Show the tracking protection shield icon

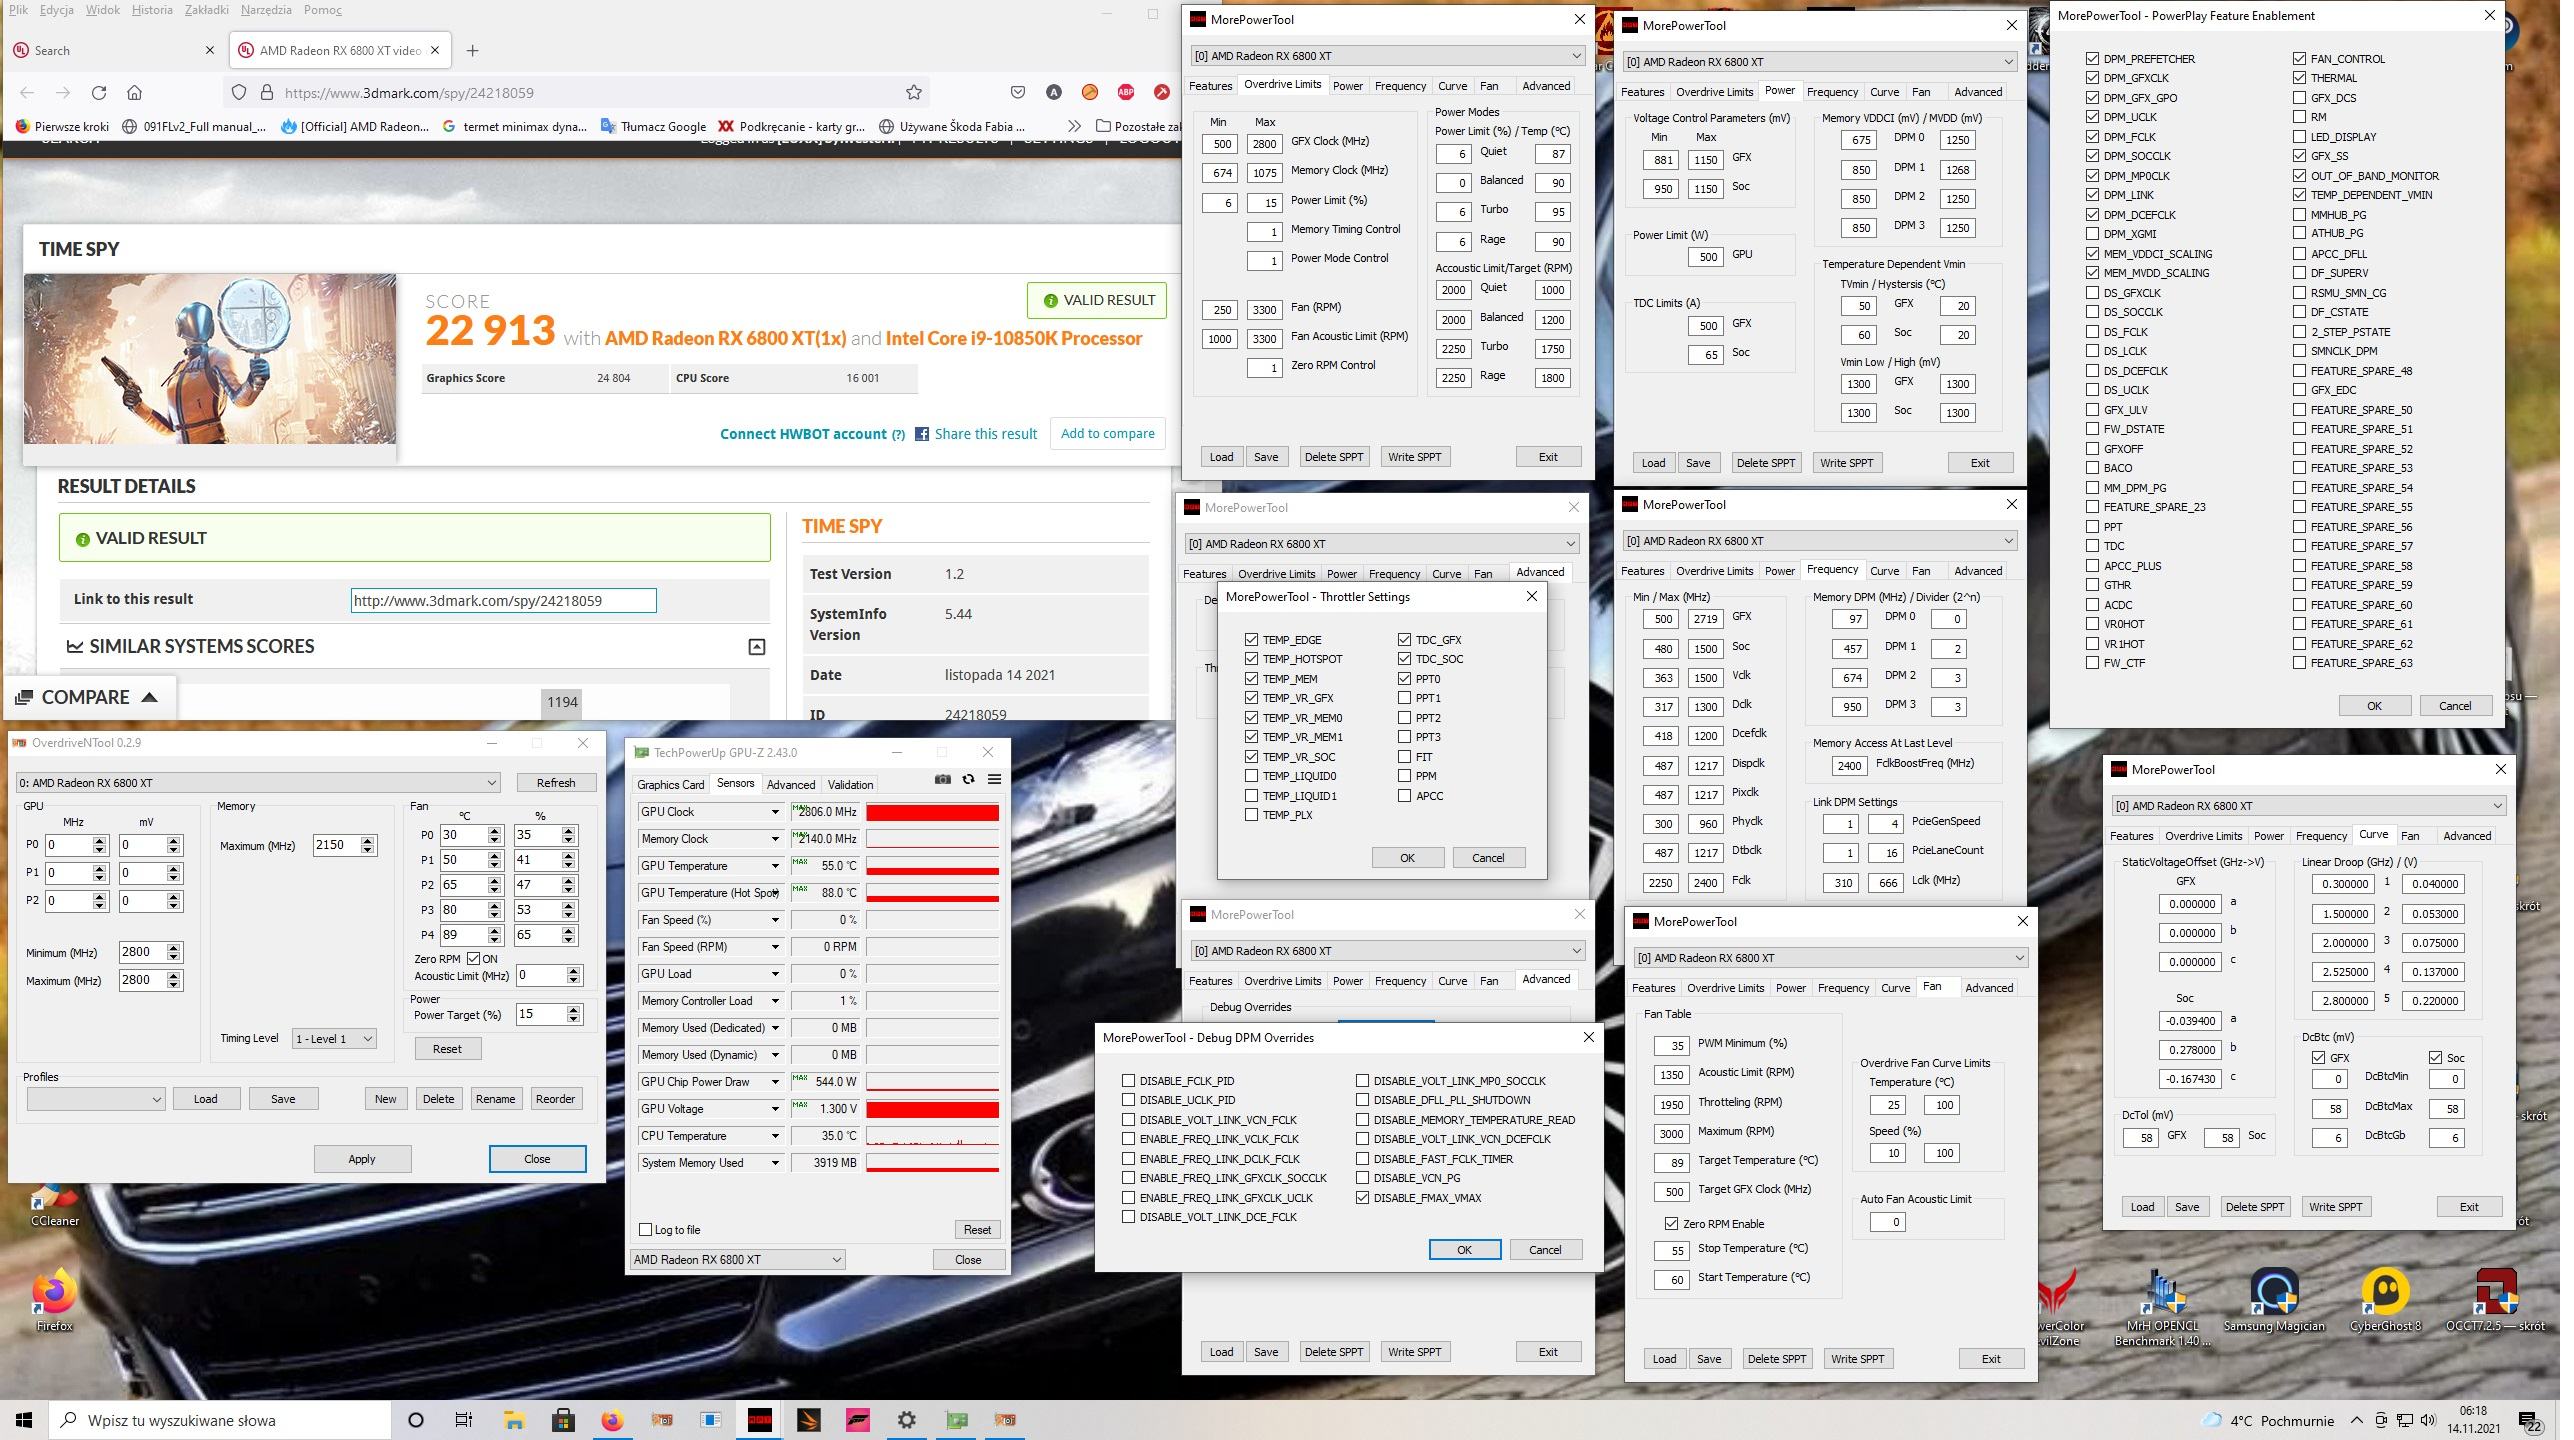pos(239,93)
